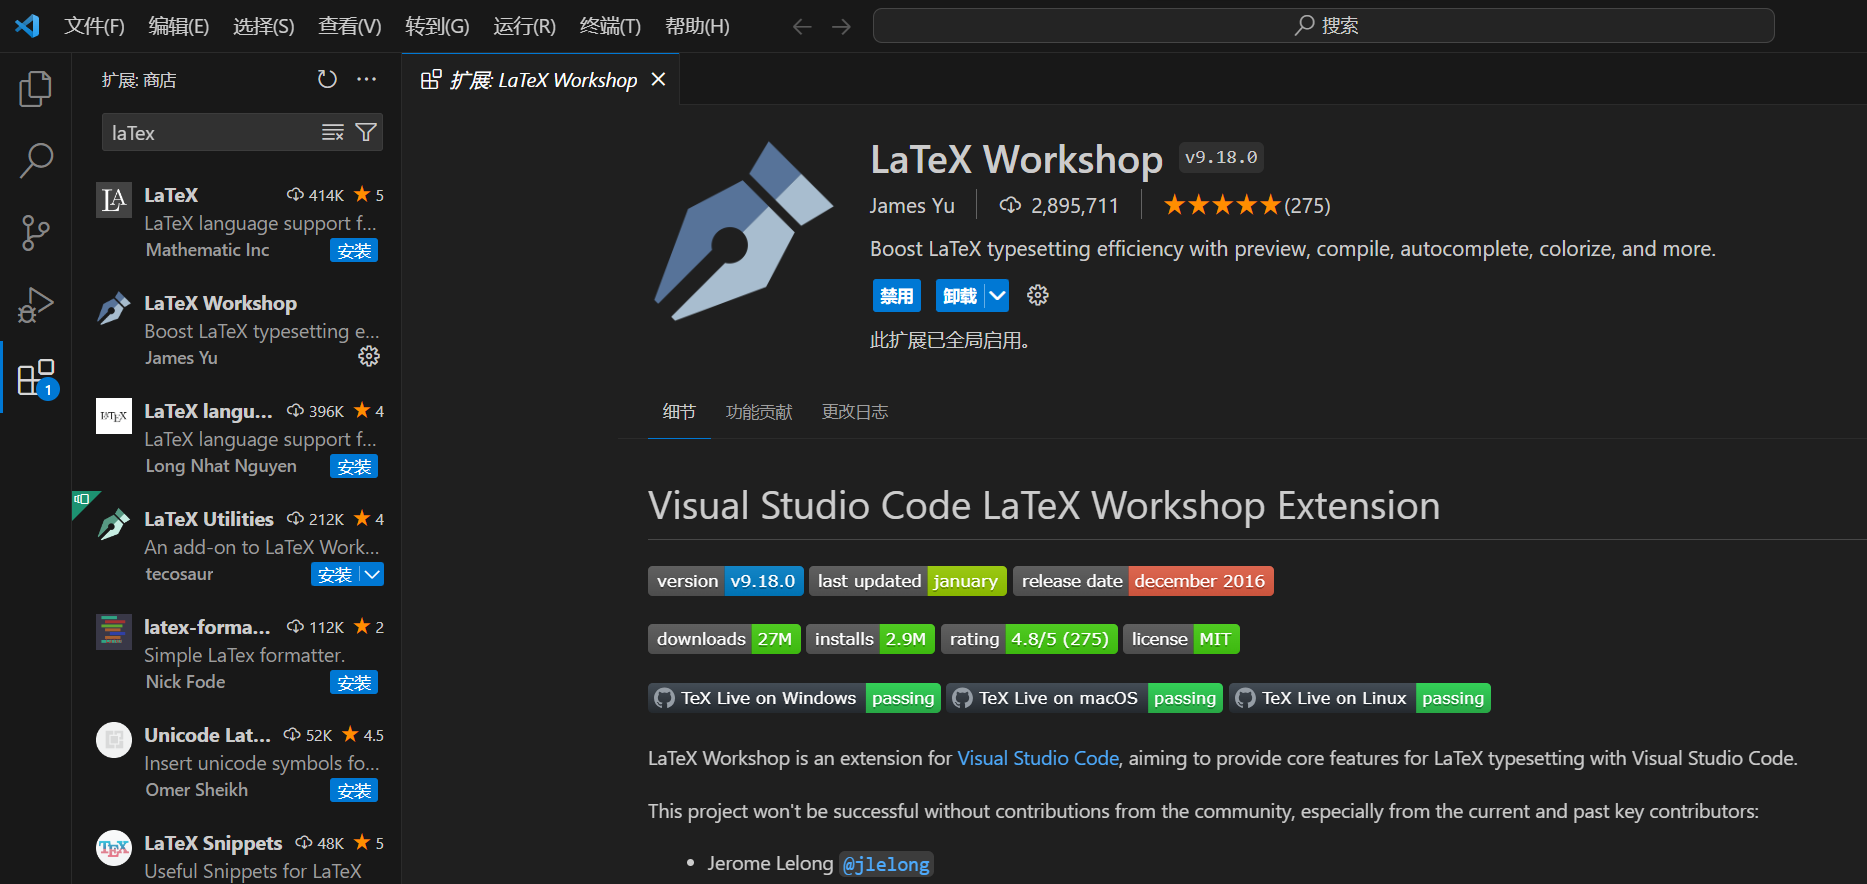Select LaTeX Snippets extension icon
The height and width of the screenshot is (884, 1867).
pyautogui.click(x=114, y=848)
